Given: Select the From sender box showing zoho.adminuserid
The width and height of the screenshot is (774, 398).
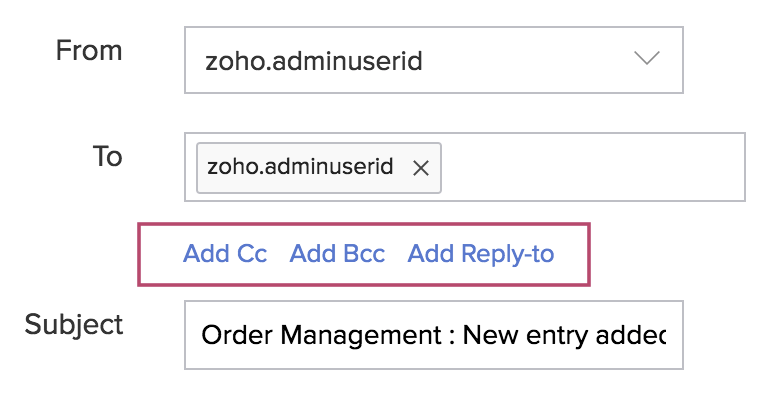Looking at the screenshot, I should coord(434,60).
